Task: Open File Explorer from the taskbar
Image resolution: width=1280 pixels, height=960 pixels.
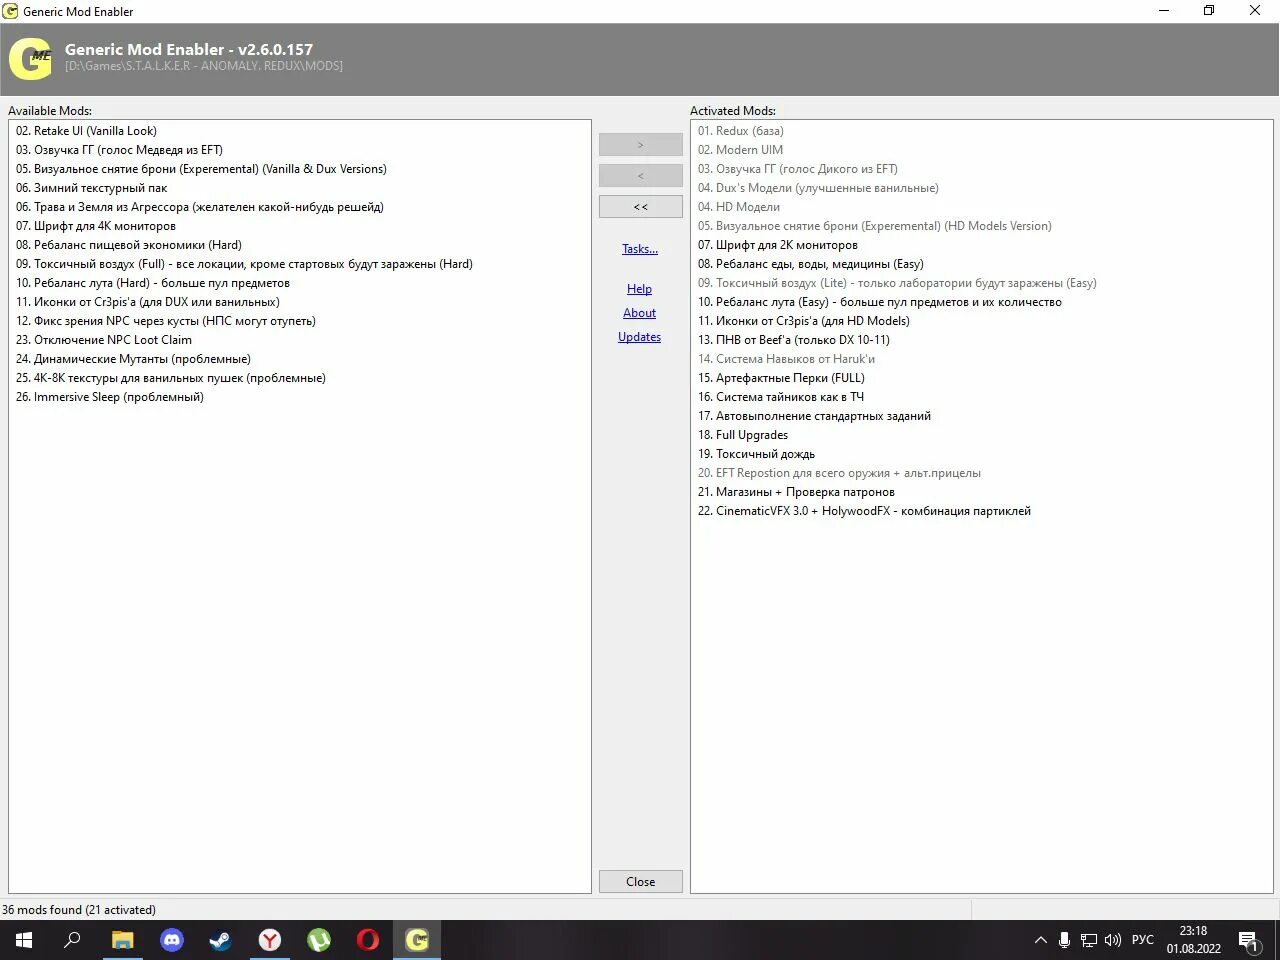Action: (122, 940)
